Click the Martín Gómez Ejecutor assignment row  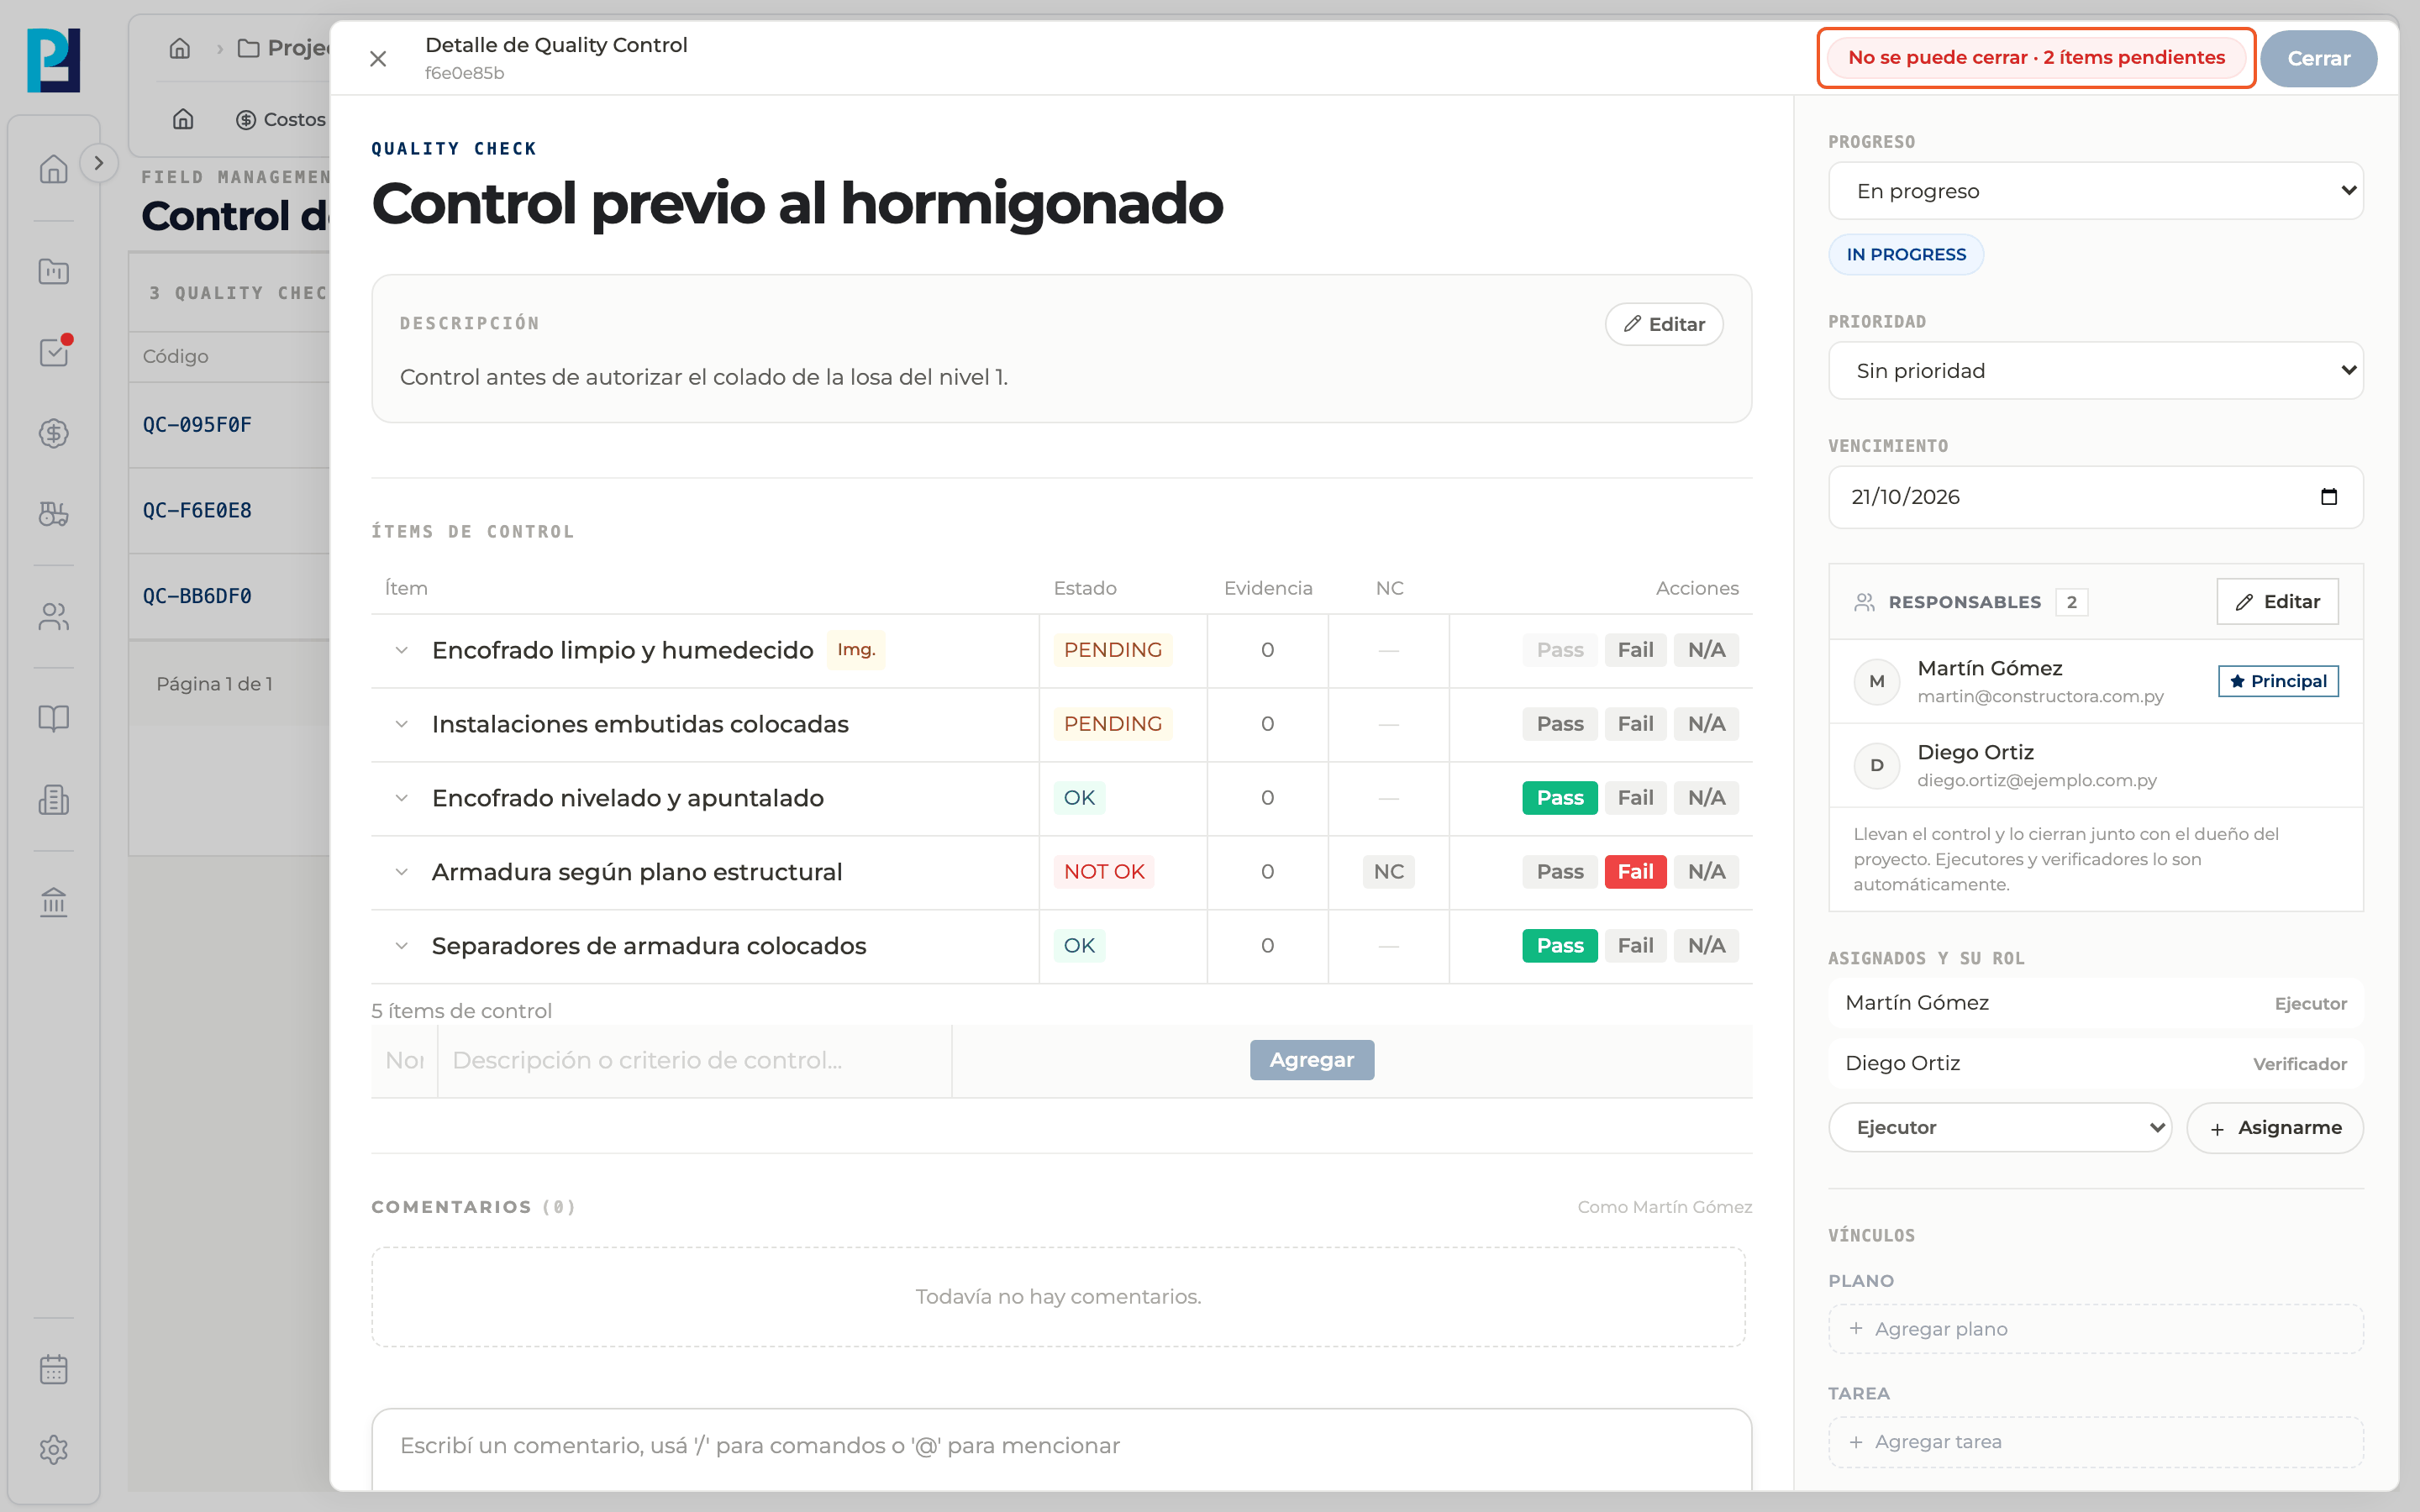click(x=2095, y=1003)
